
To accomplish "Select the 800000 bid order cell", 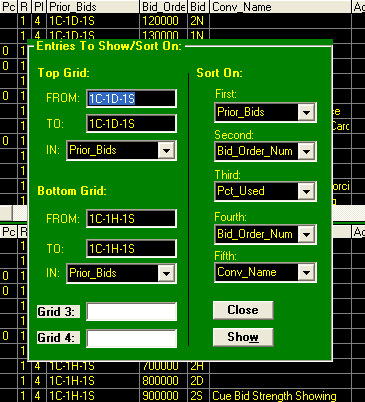I will [x=163, y=381].
